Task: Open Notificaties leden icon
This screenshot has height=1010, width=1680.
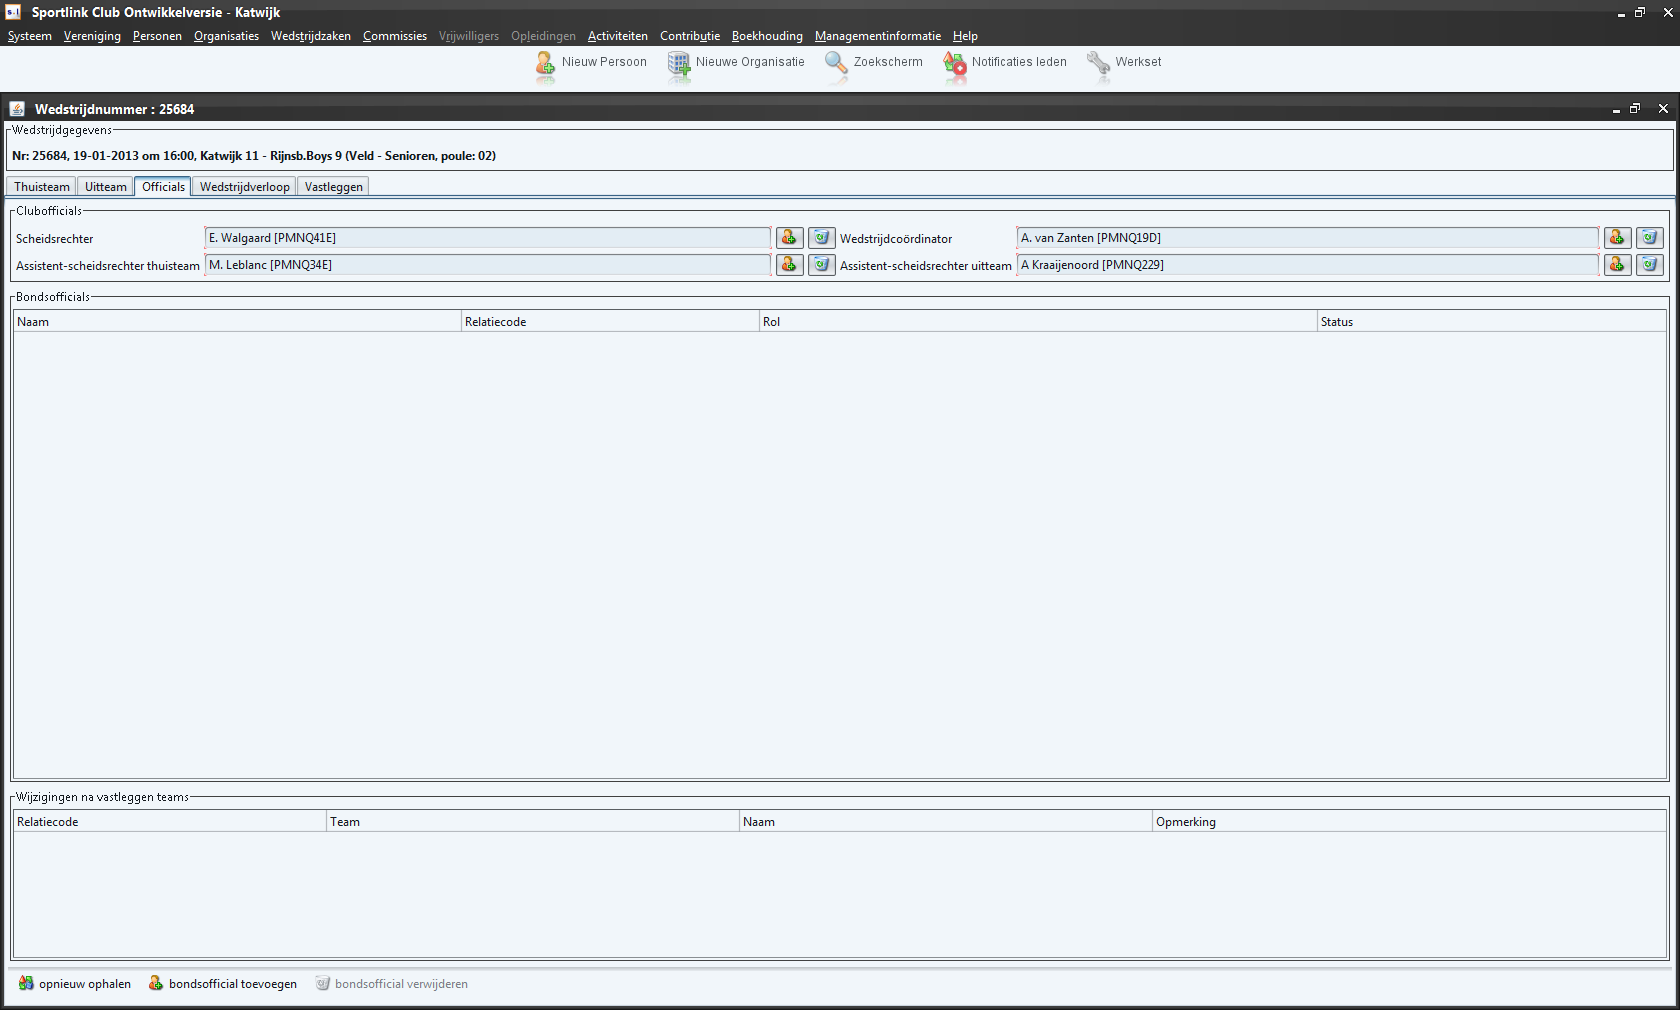Action: click(x=955, y=63)
